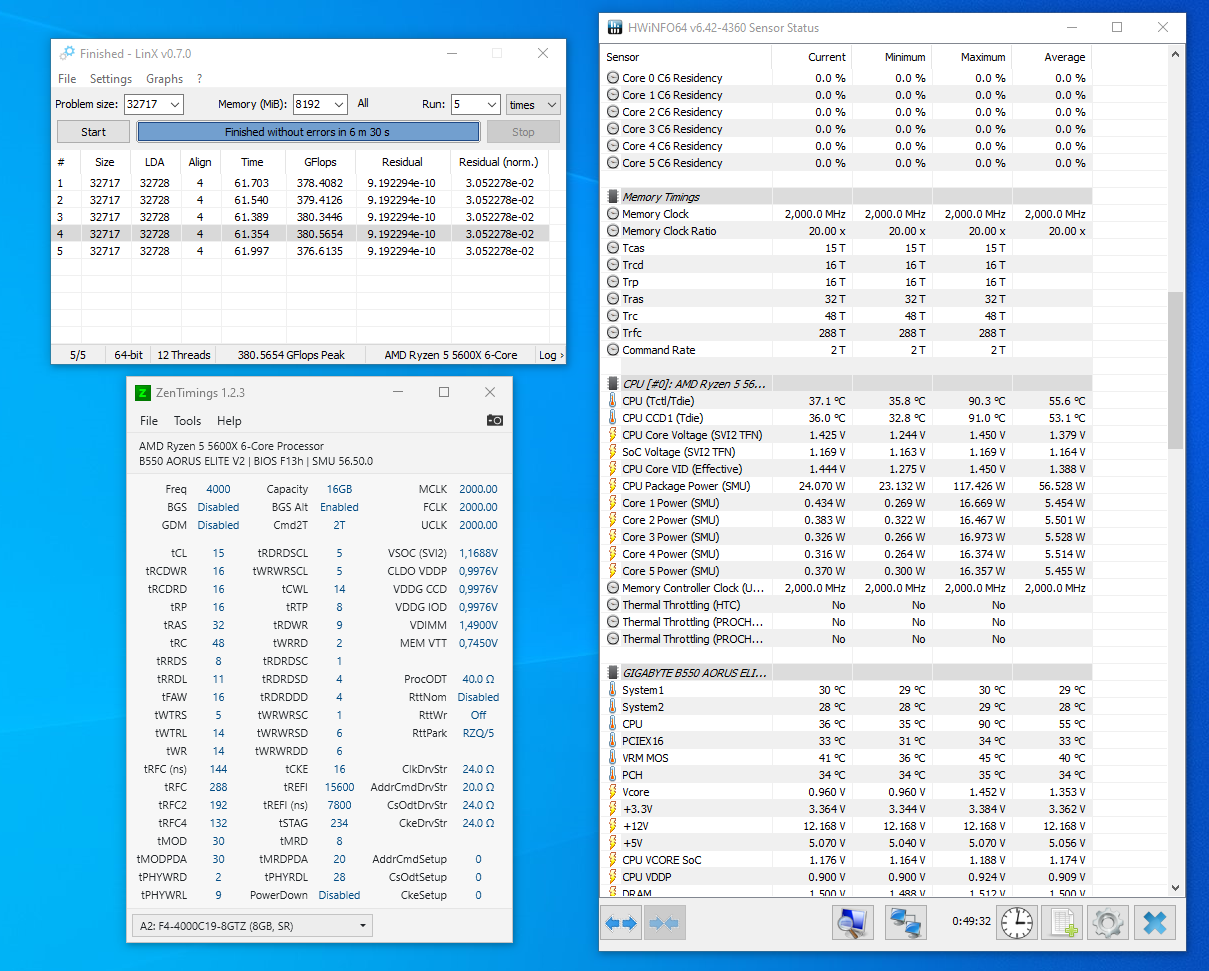
Task: Click the scroll down arrow in HWiNFO
Action: pos(1175,886)
